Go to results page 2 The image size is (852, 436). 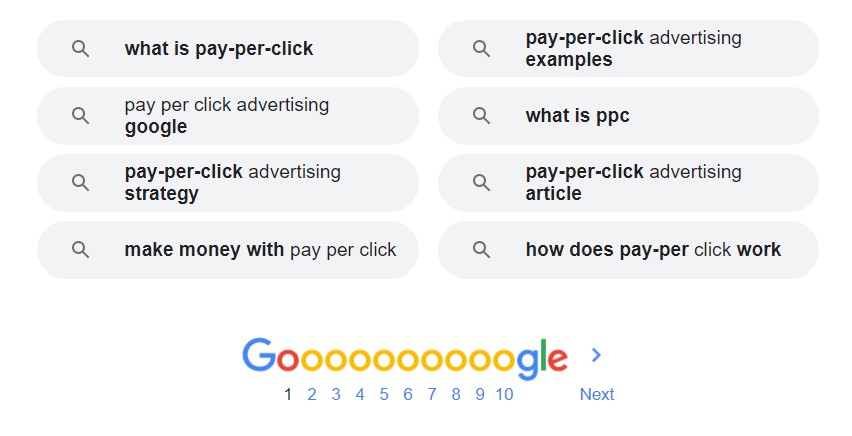coord(312,394)
